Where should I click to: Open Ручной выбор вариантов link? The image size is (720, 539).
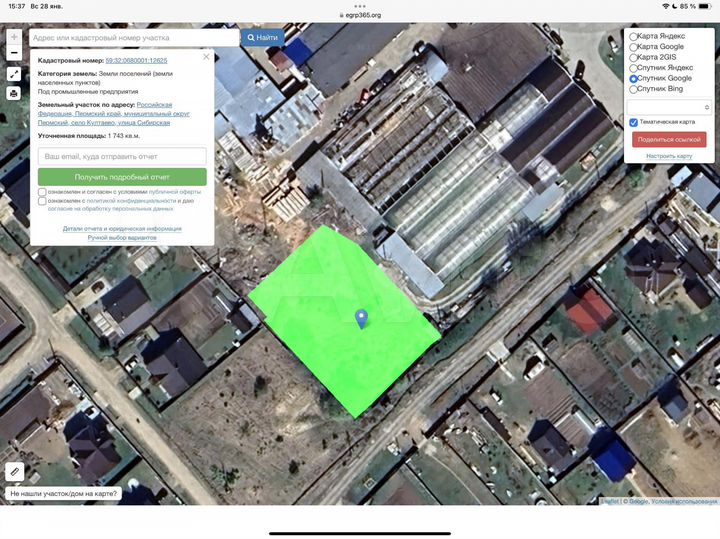pyautogui.click(x=122, y=238)
